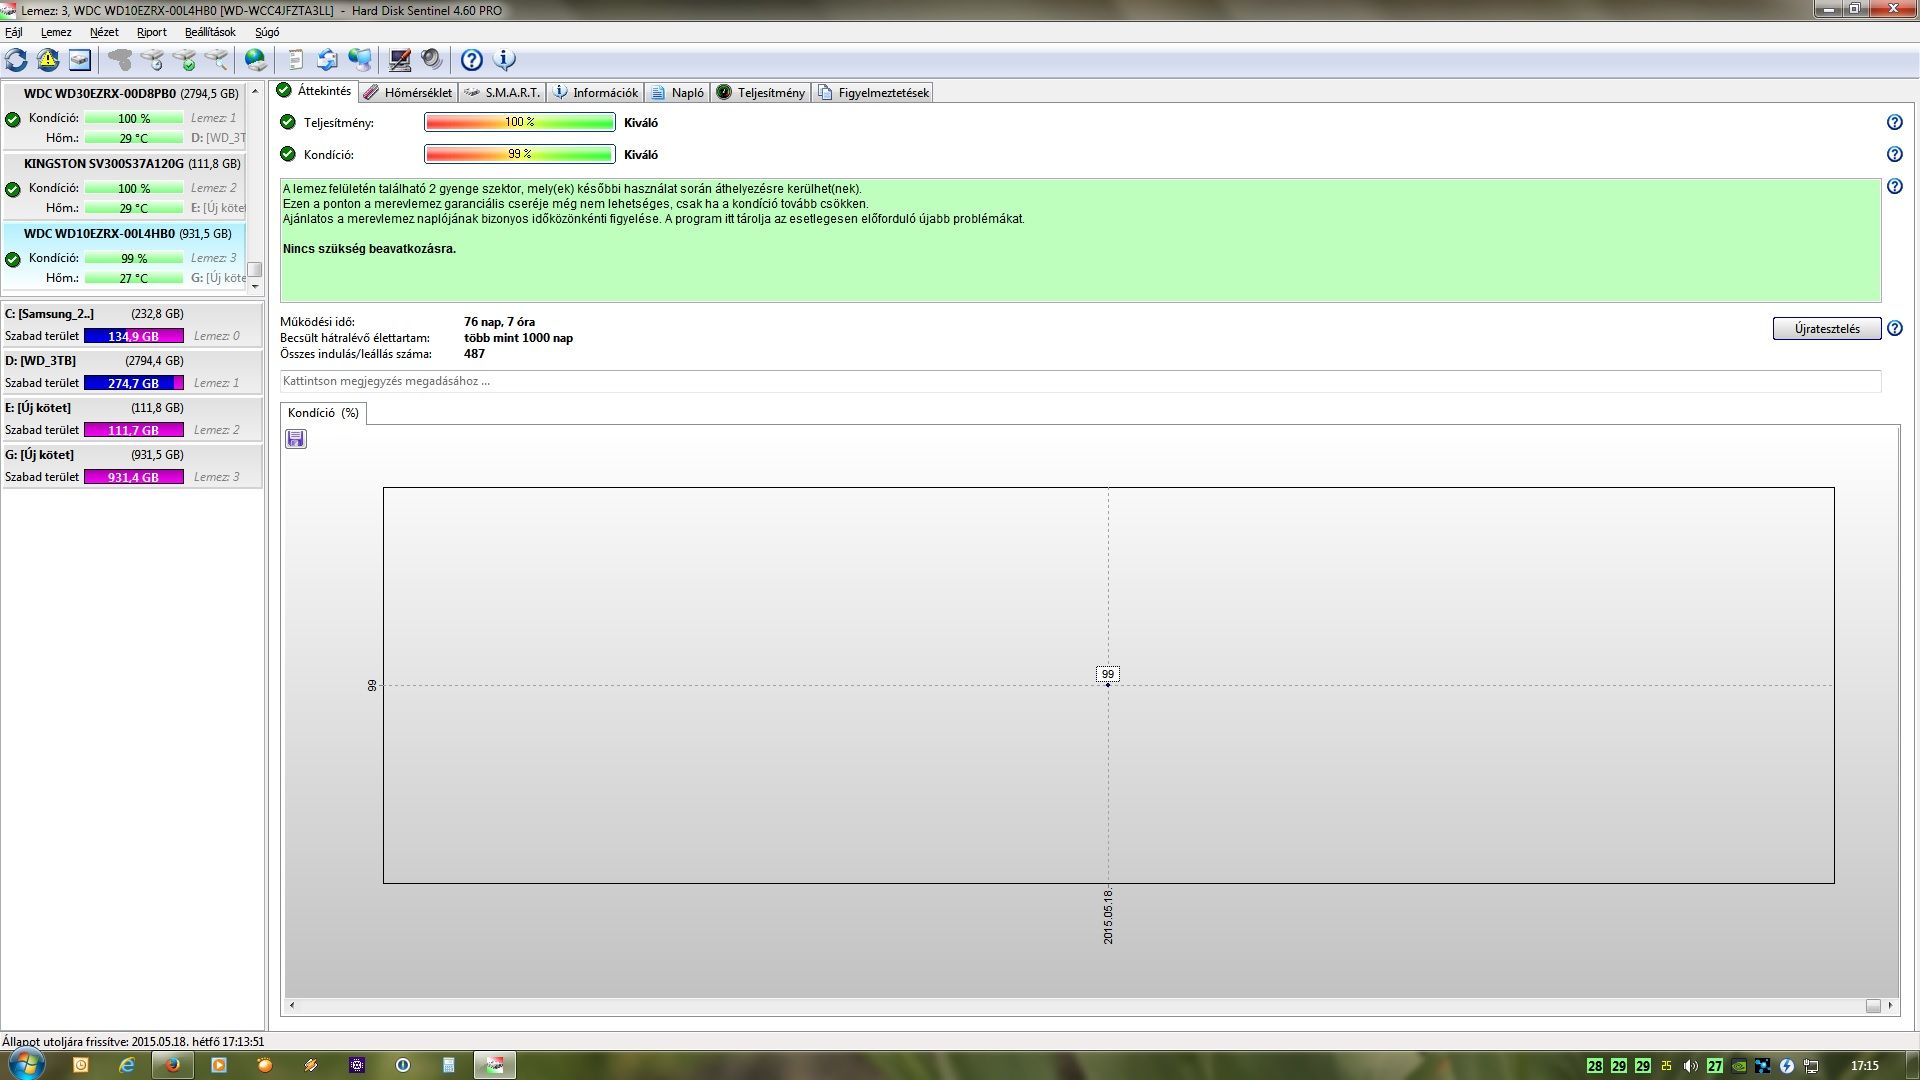Screen dimensions: 1920x1080
Task: Click the green check icon beside Kondíció label
Action: point(288,154)
